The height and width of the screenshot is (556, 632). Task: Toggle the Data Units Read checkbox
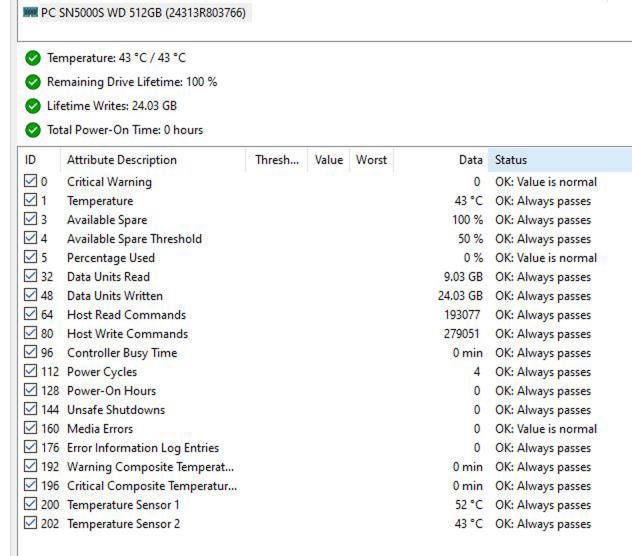[30, 276]
